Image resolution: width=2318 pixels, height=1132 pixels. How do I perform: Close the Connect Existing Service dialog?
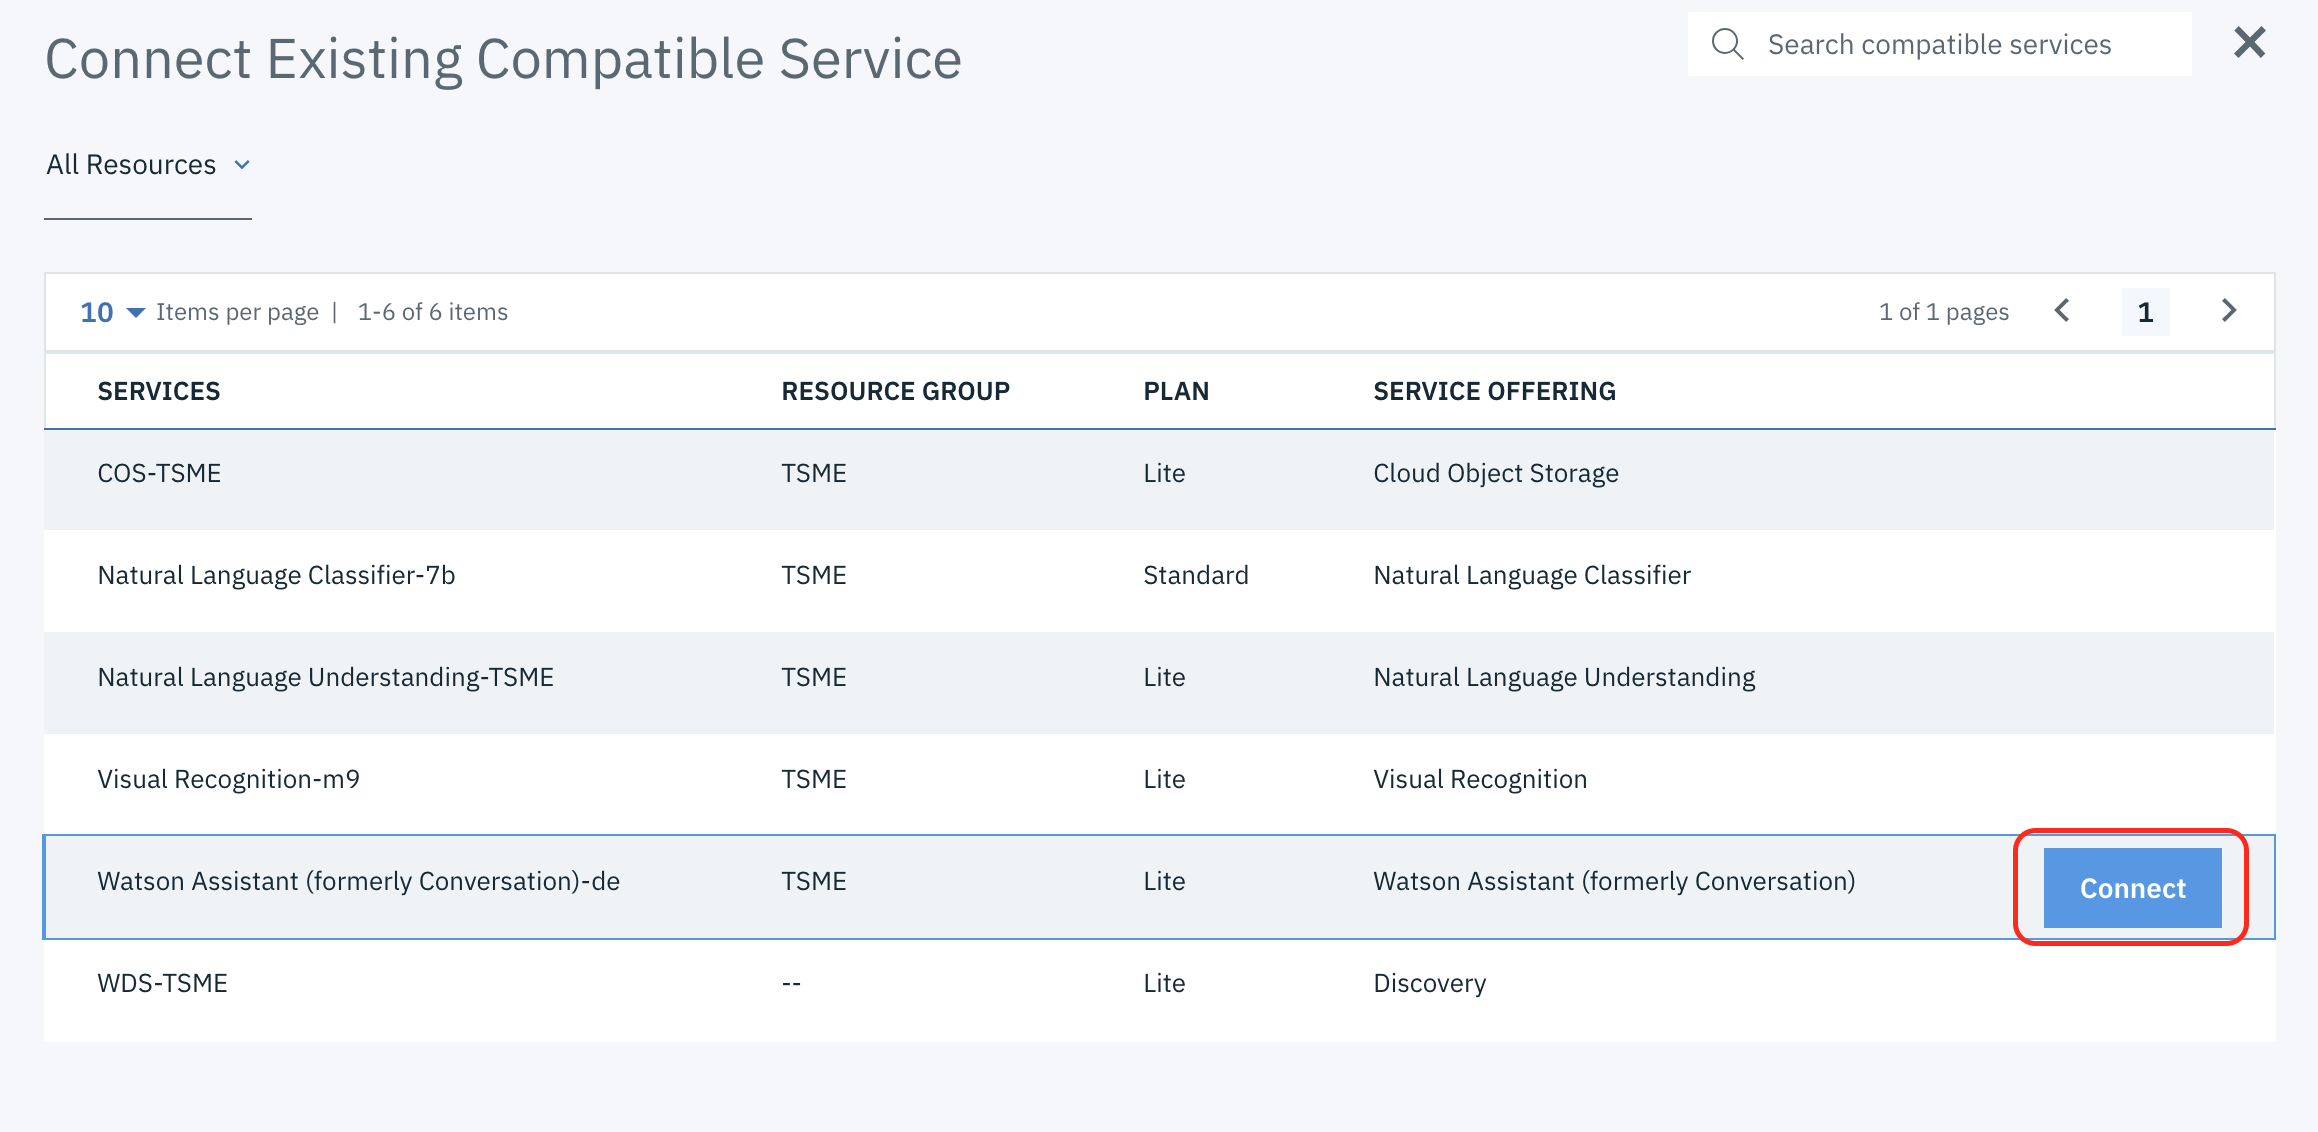[x=2249, y=42]
